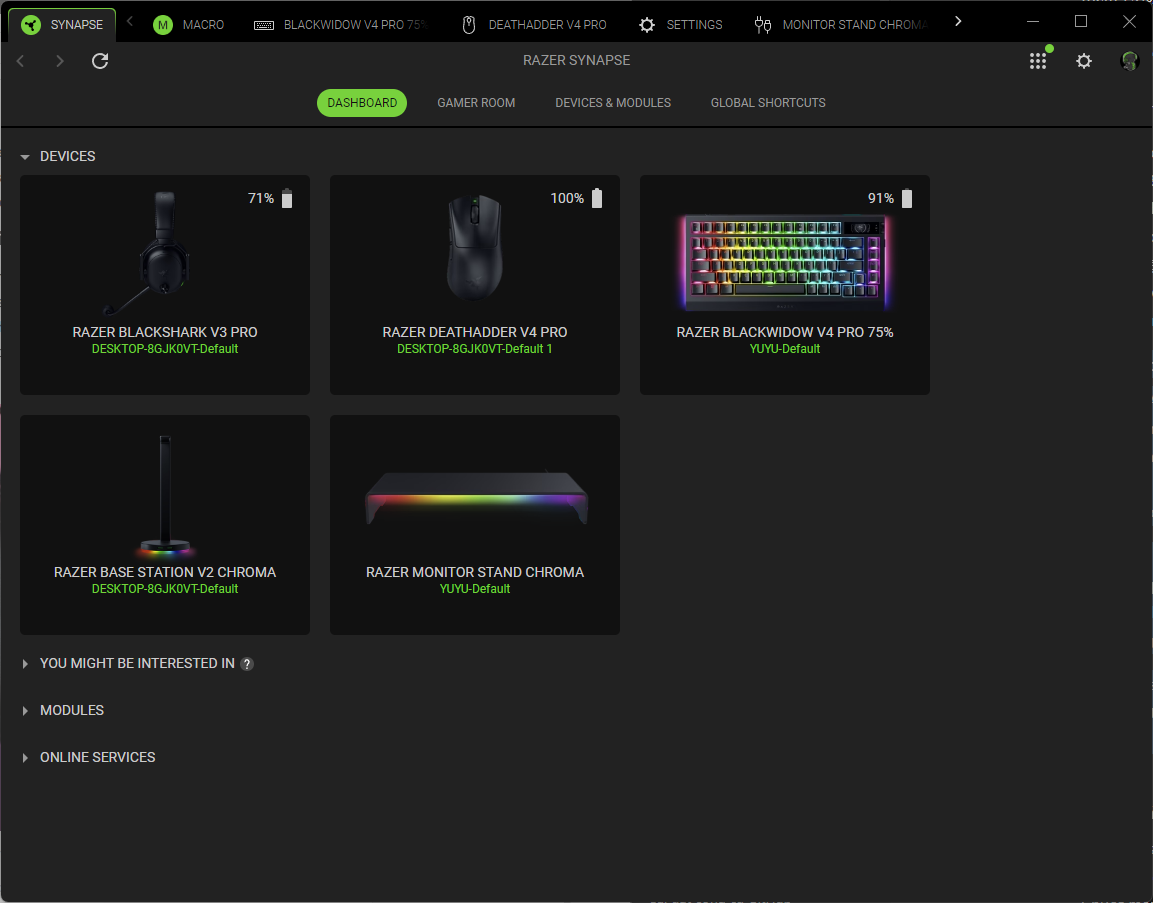Screen dimensions: 1153x903
Task: Click the Razer Synapse title text
Action: coord(576,60)
